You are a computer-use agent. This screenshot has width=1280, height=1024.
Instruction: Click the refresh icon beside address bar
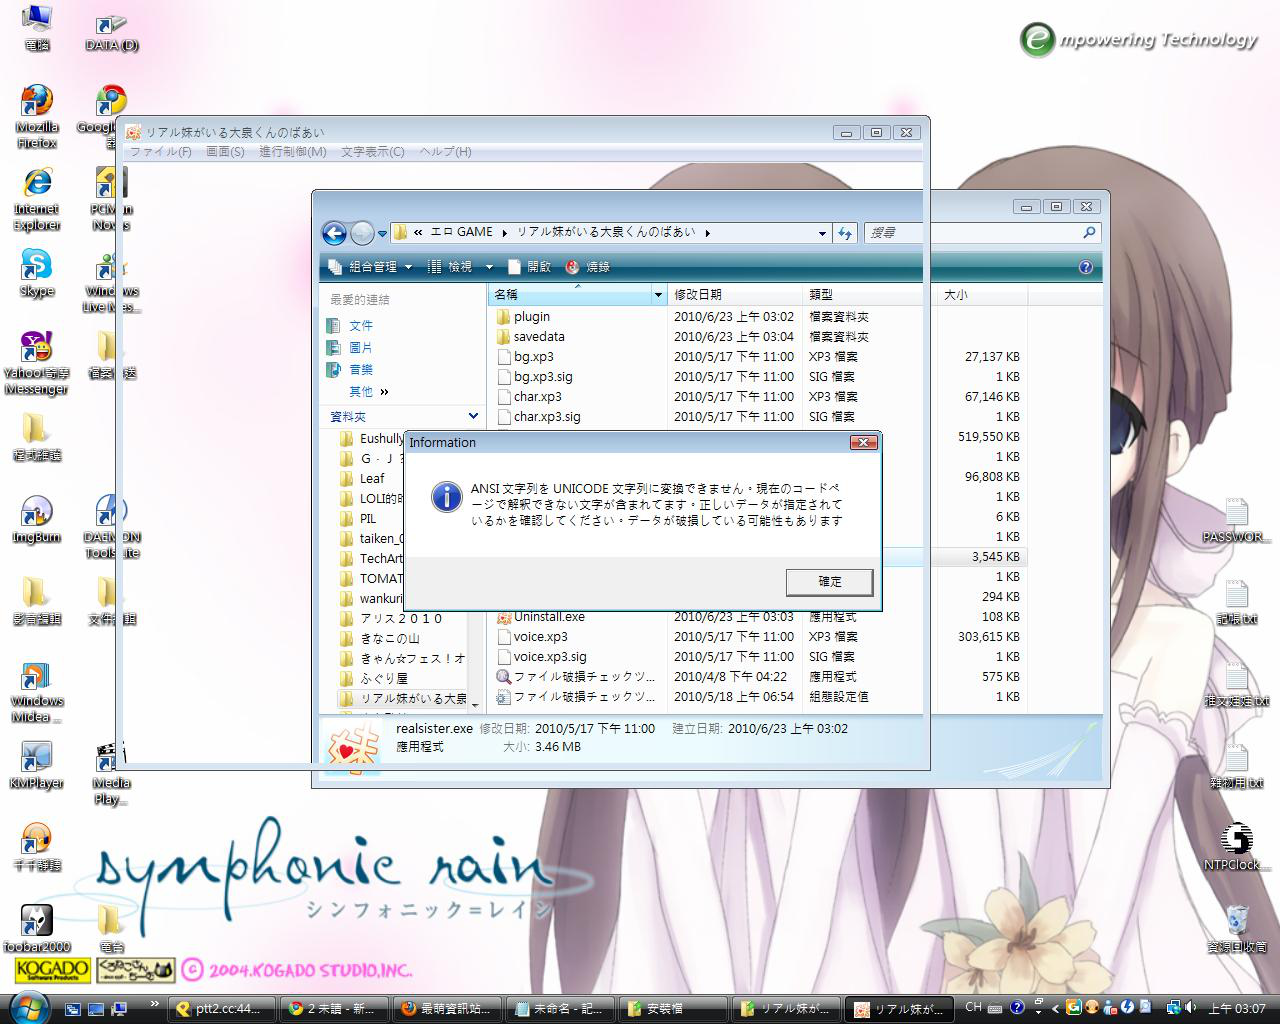click(x=845, y=233)
